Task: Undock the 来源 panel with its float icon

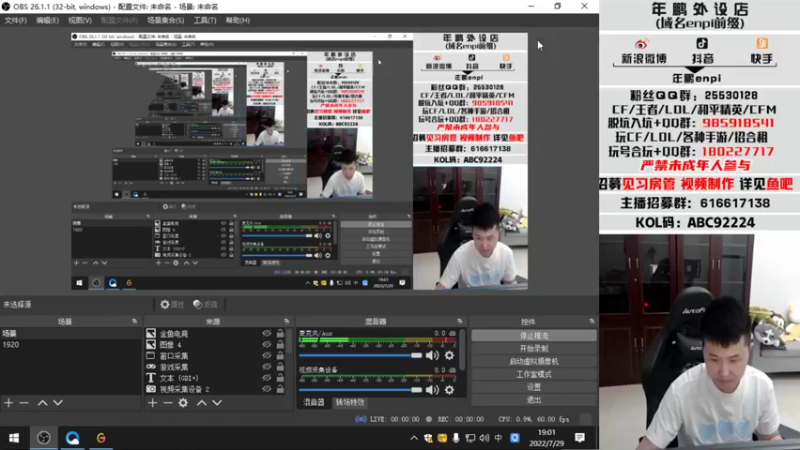Action: click(x=287, y=321)
